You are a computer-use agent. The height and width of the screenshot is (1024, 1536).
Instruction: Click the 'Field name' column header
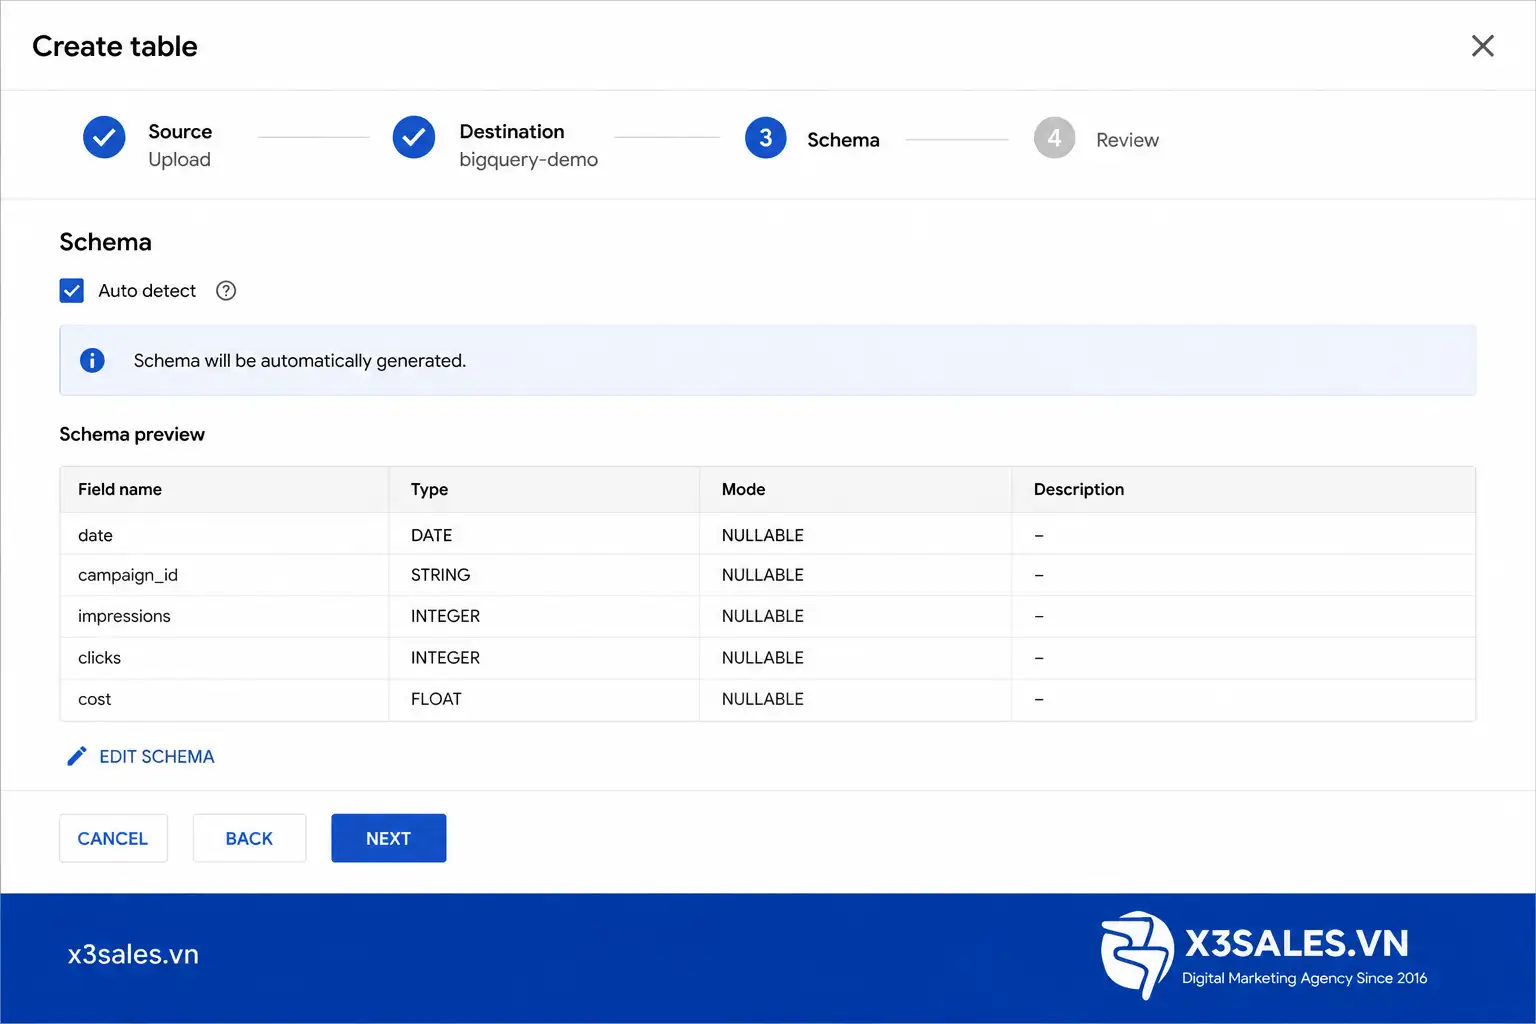click(x=224, y=489)
